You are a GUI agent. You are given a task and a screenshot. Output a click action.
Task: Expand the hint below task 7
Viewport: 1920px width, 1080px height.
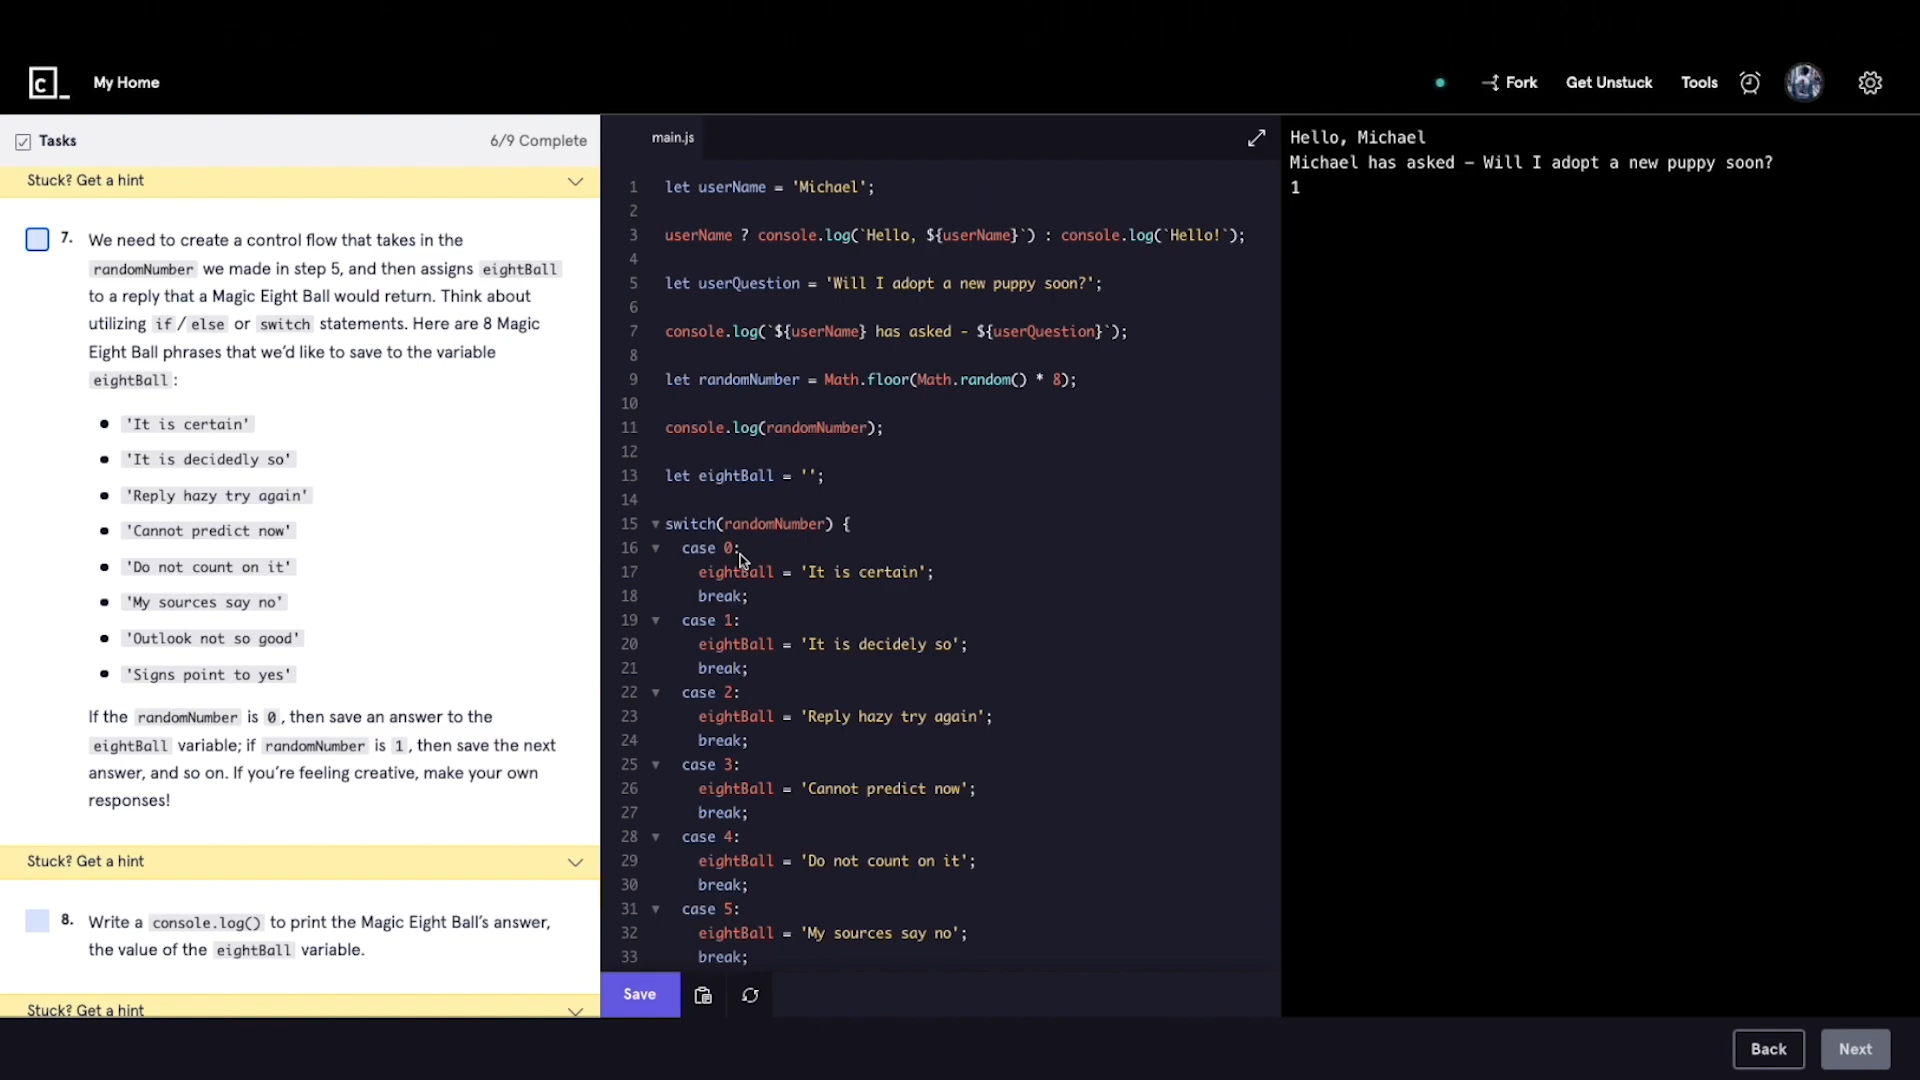click(575, 862)
